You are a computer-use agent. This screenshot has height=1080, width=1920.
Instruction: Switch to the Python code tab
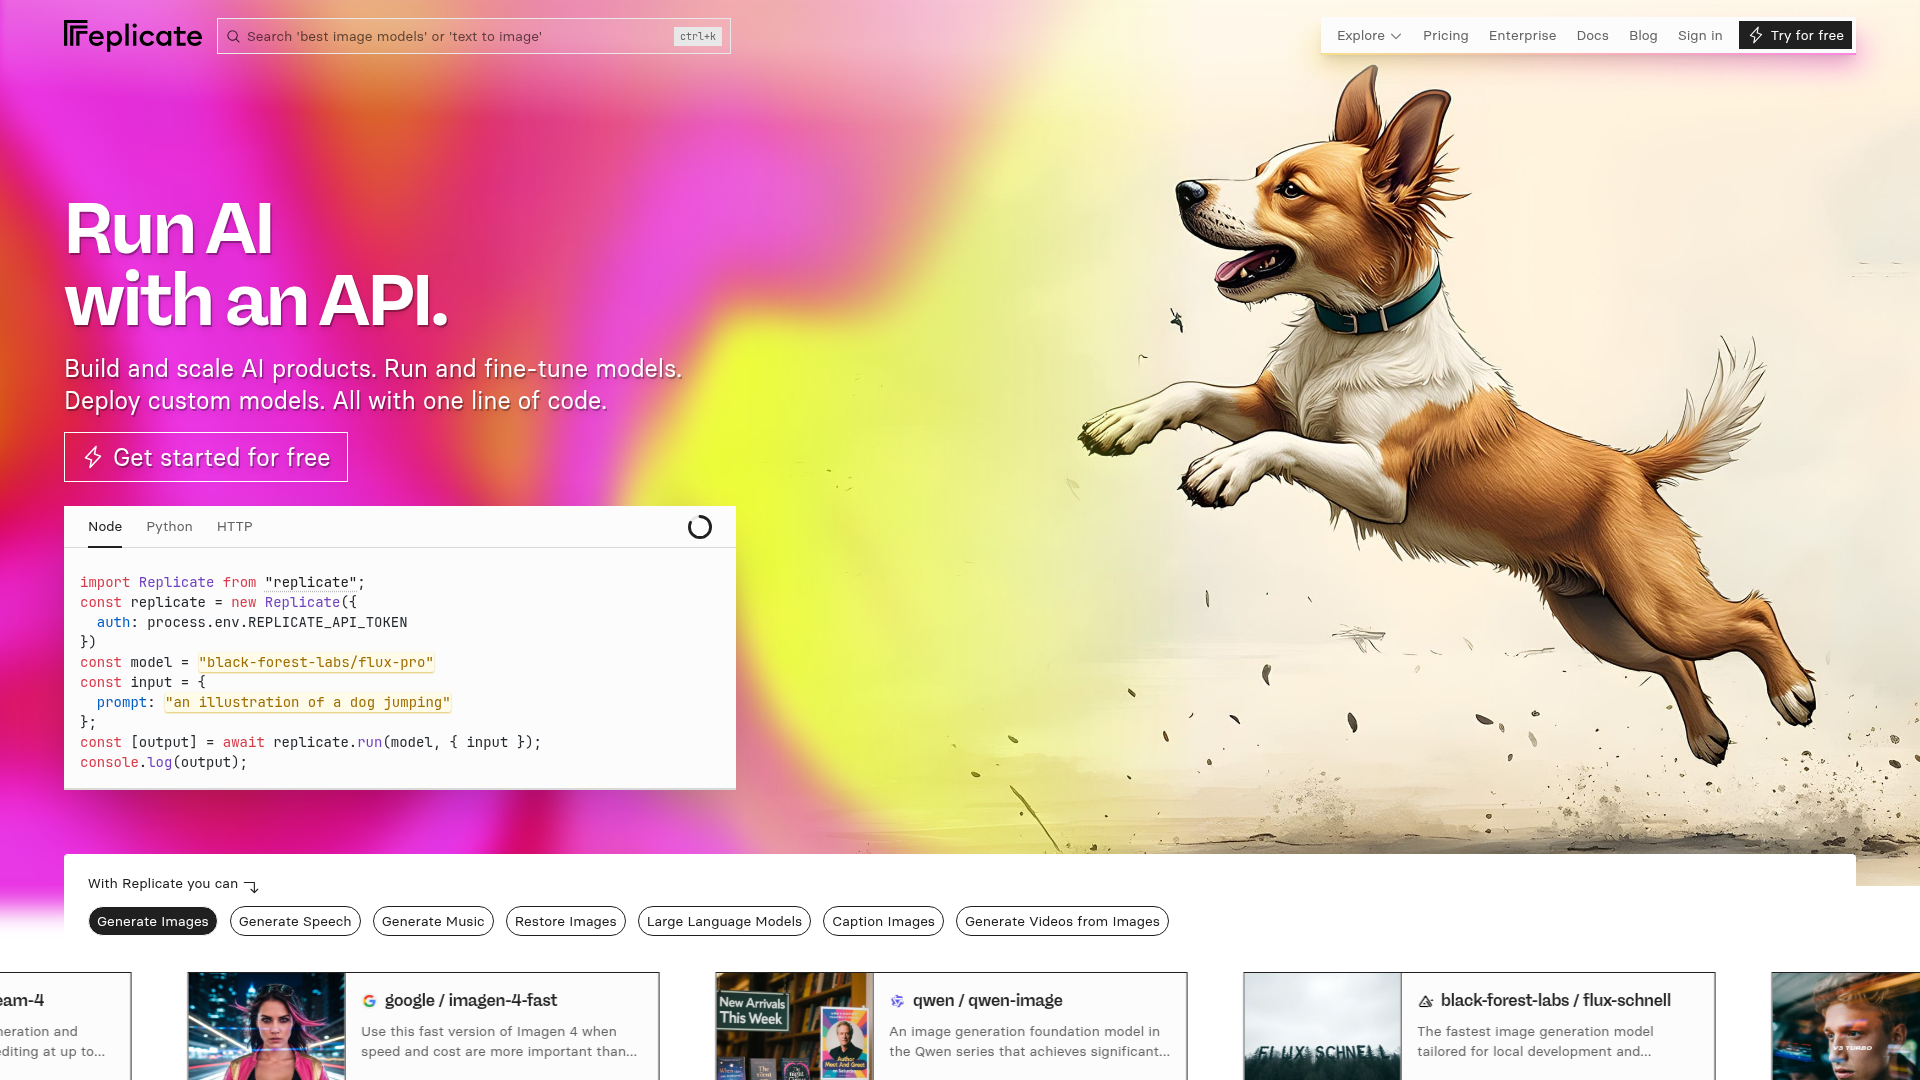169,527
